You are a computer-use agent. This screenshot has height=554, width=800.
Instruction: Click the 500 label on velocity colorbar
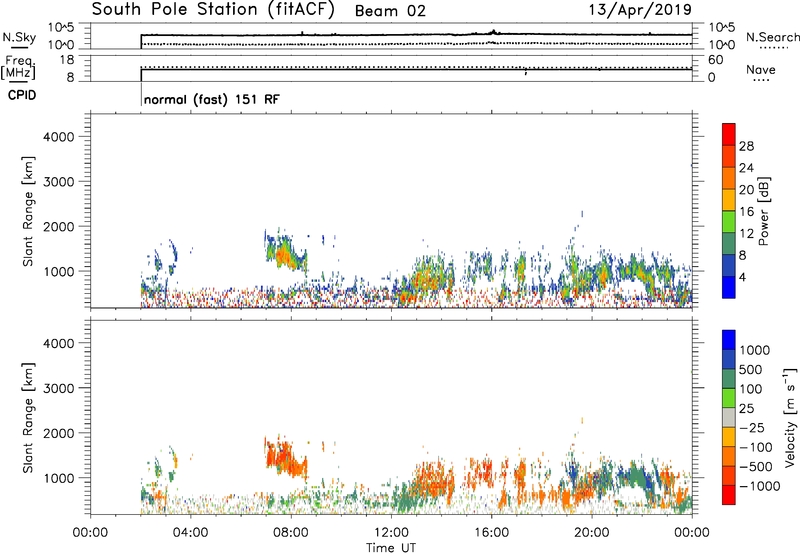tap(751, 370)
